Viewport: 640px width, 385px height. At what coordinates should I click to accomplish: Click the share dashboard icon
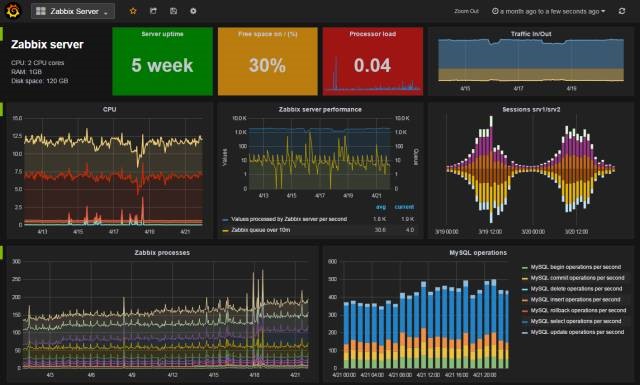153,11
